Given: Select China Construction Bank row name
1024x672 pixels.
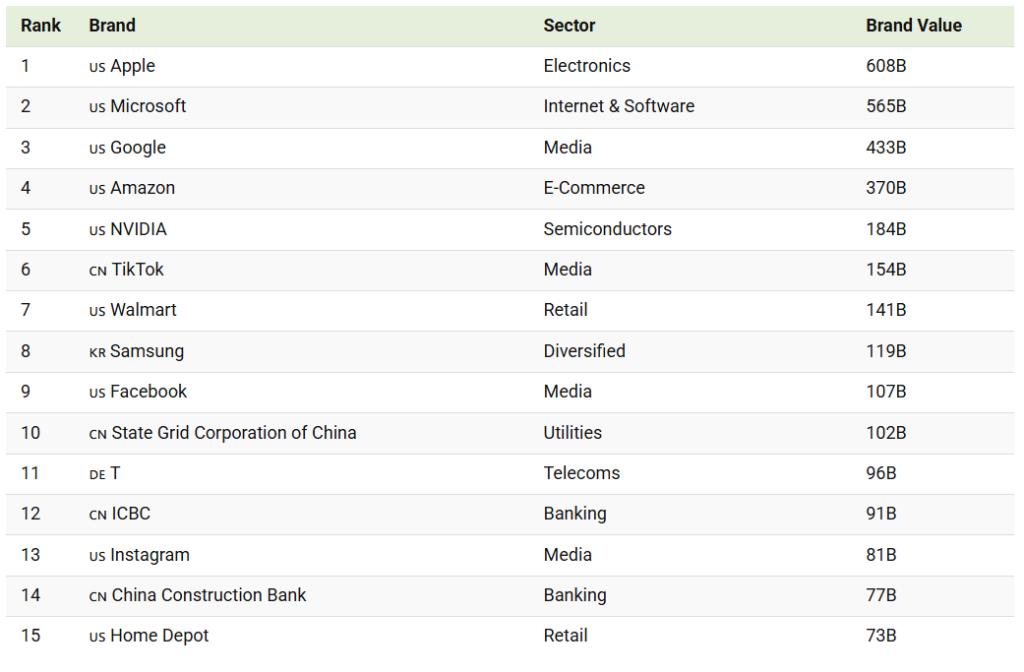Looking at the screenshot, I should click(x=209, y=595).
